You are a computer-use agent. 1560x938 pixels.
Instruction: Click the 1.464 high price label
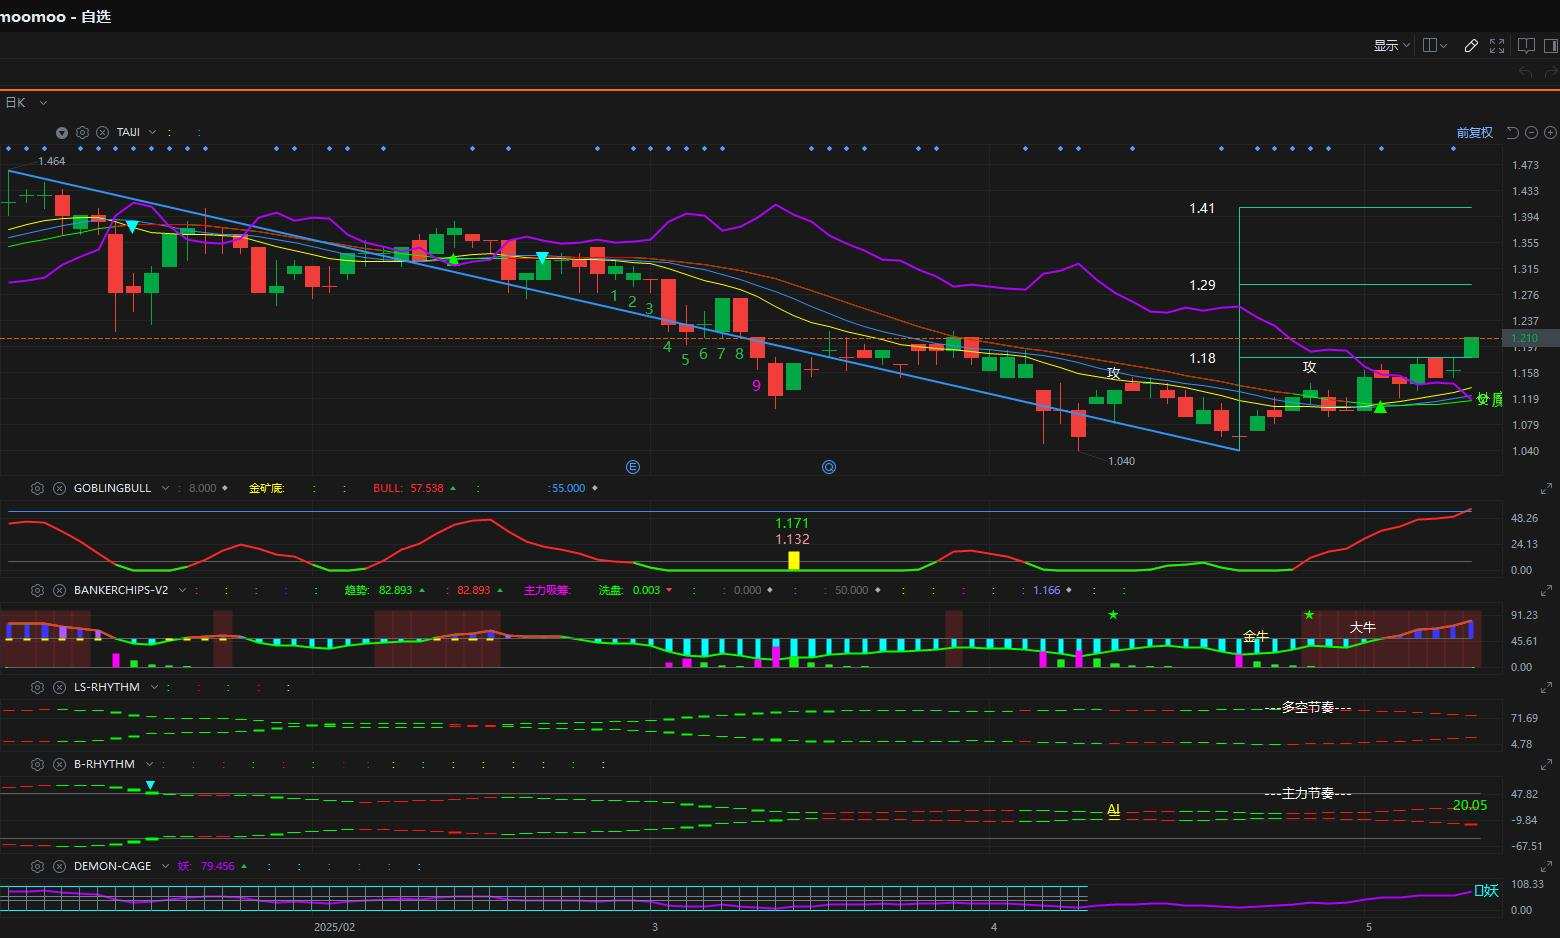51,161
